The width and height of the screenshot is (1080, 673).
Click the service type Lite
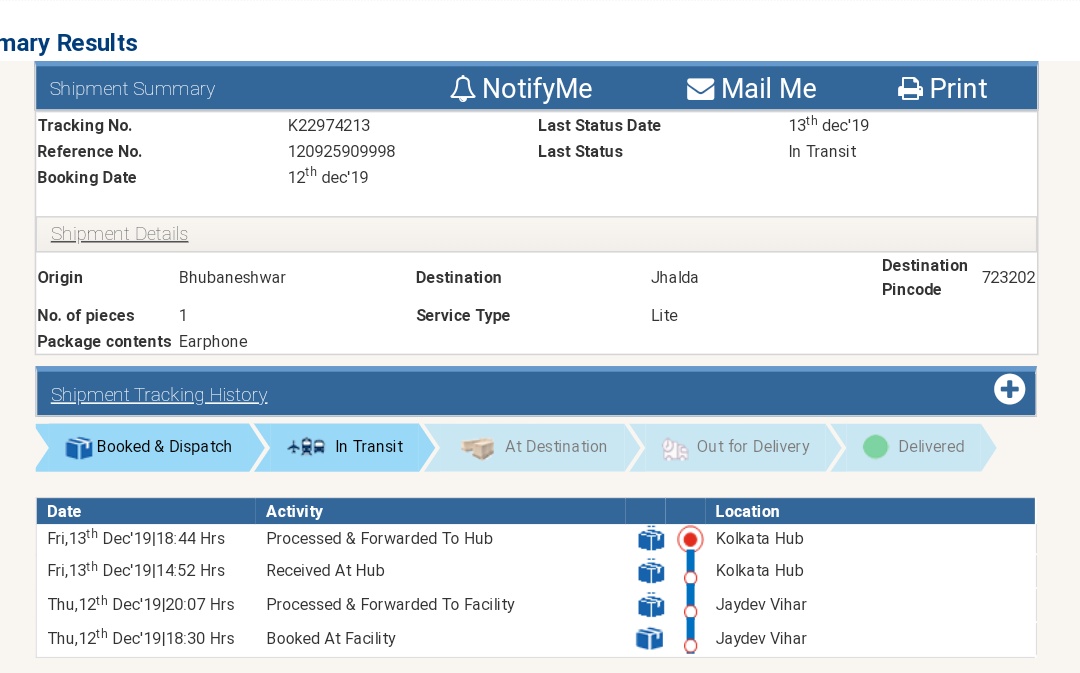pos(664,315)
